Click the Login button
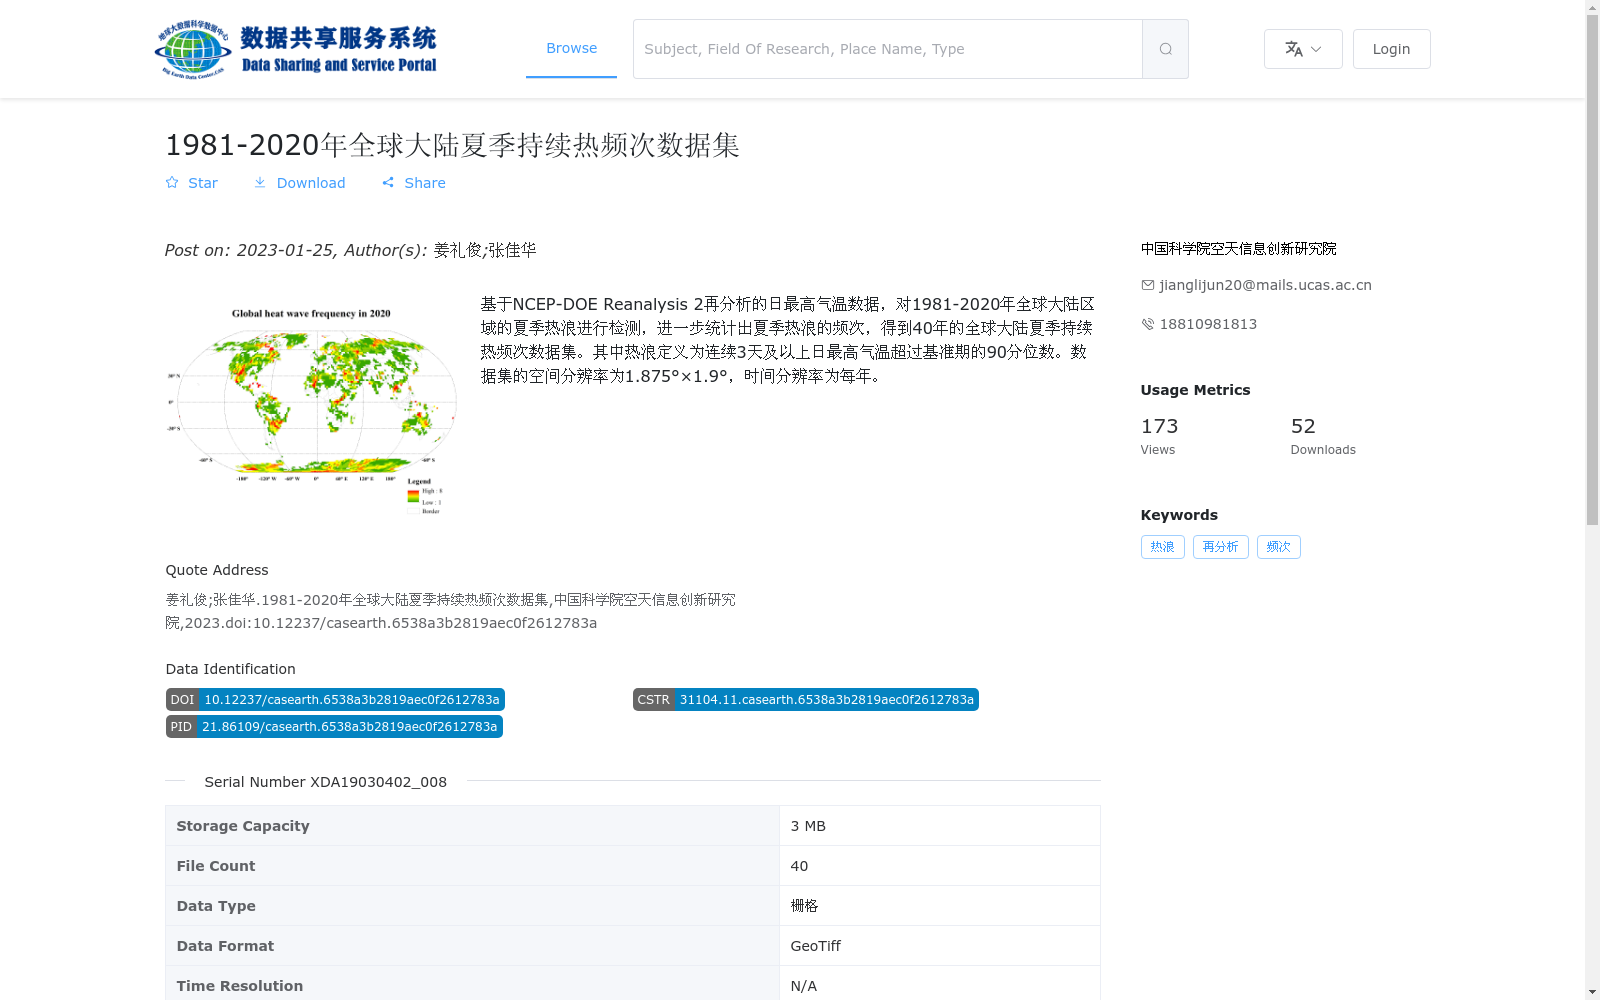The image size is (1600, 1000). (x=1391, y=49)
